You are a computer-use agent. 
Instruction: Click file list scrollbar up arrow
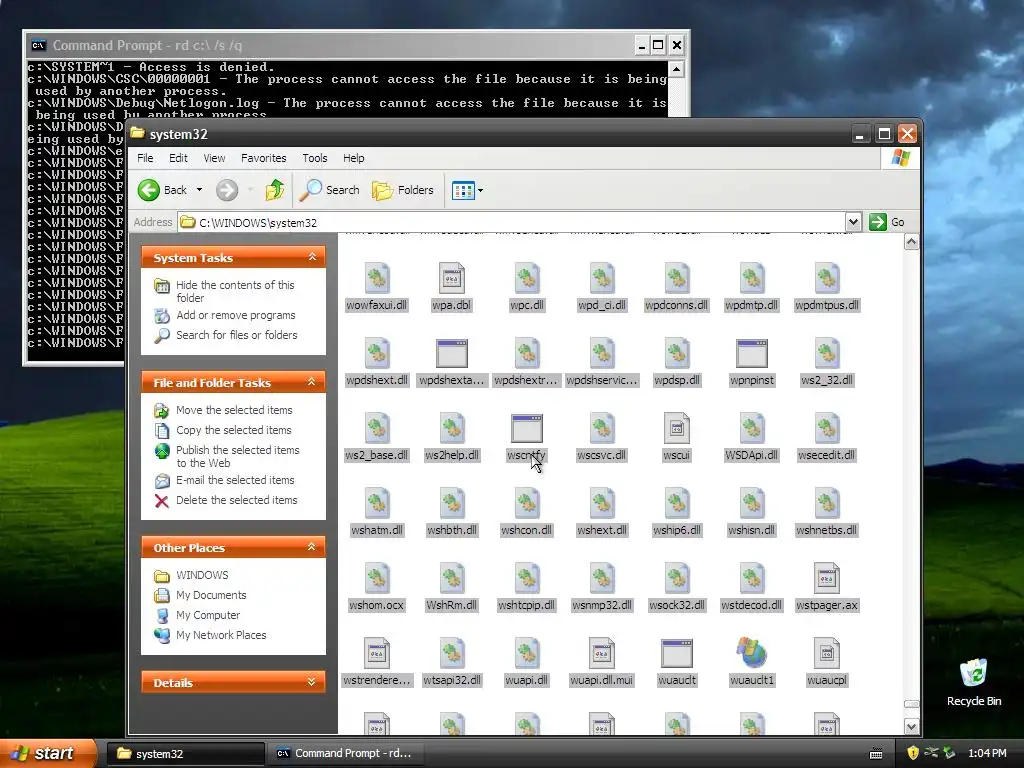(911, 242)
